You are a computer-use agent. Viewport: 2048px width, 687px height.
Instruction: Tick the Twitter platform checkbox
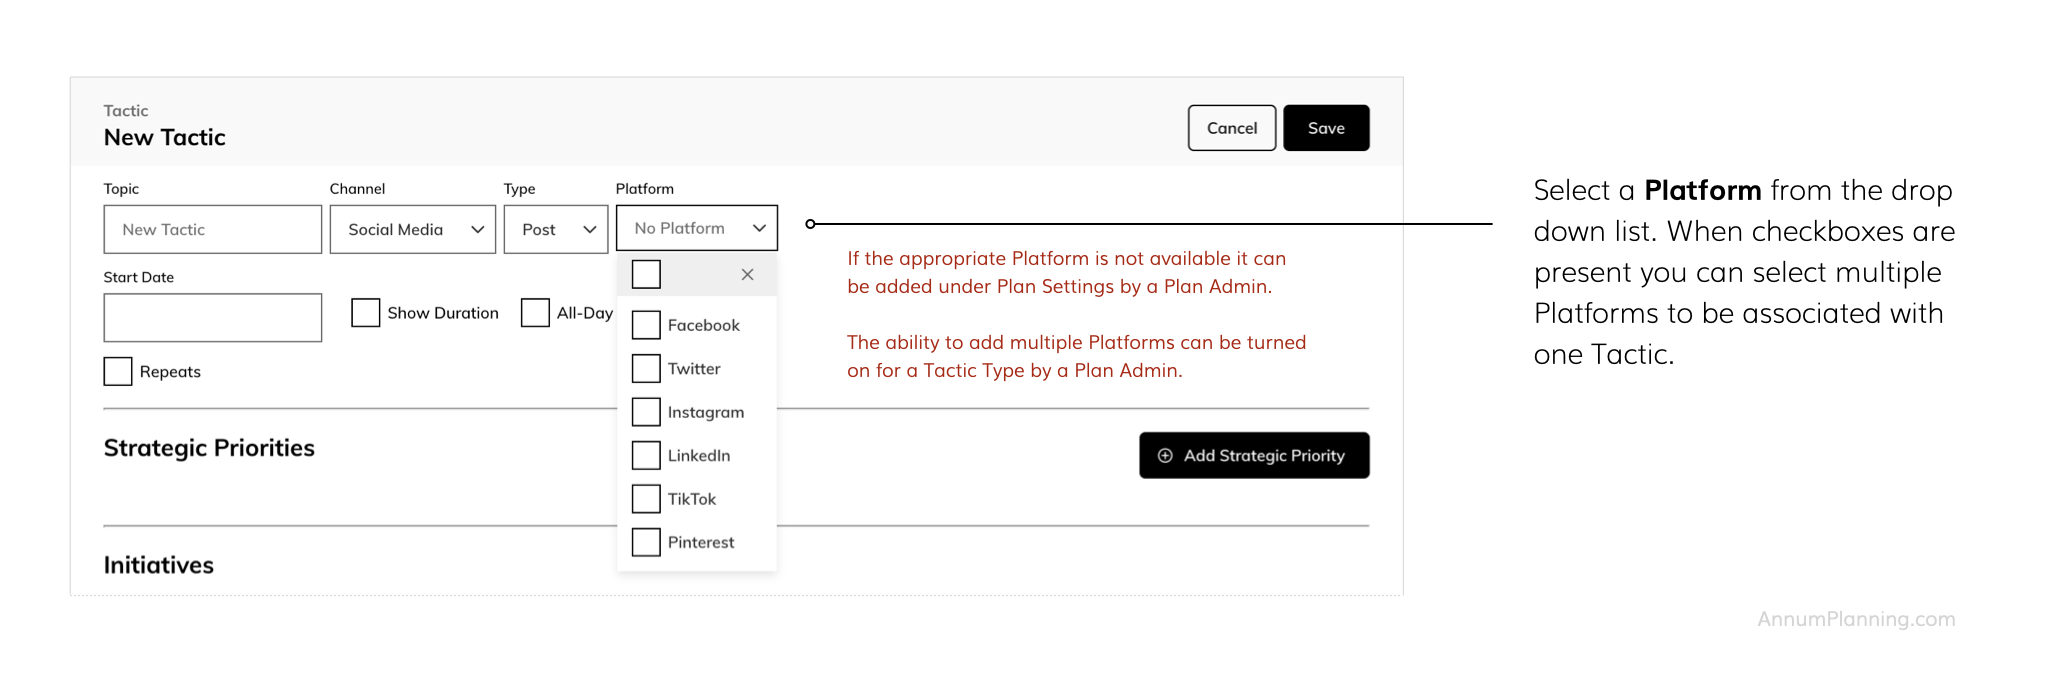646,369
